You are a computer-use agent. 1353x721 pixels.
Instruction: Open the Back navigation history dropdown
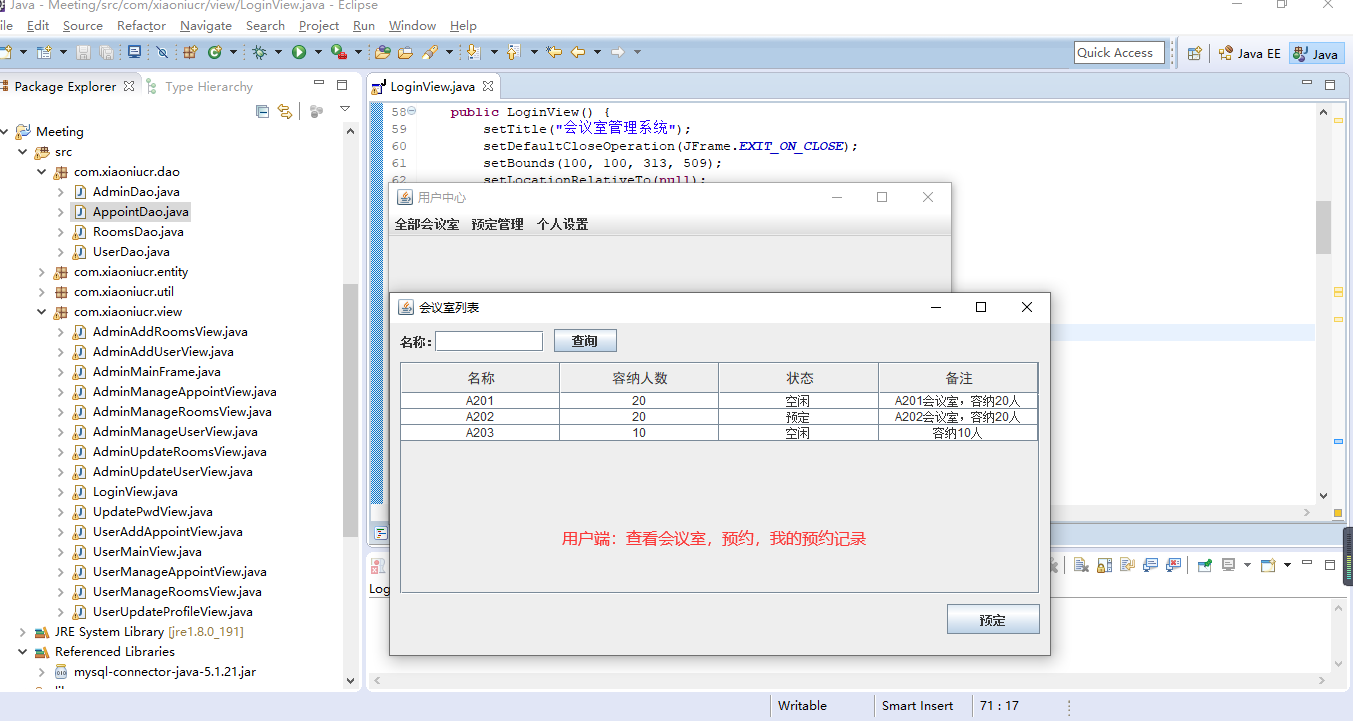coord(596,52)
